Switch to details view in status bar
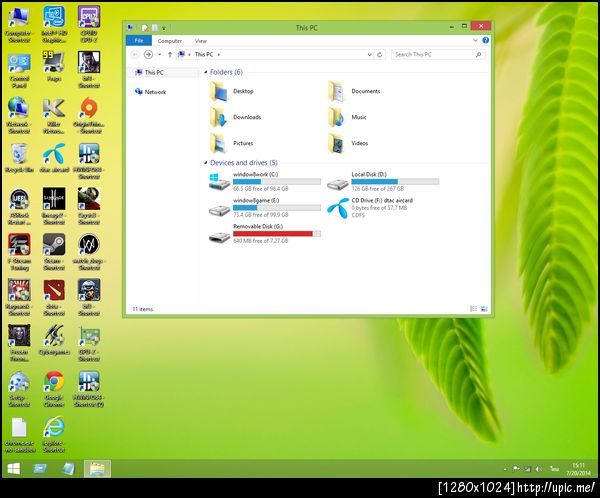Screen dimensions: 600x498 [473, 309]
